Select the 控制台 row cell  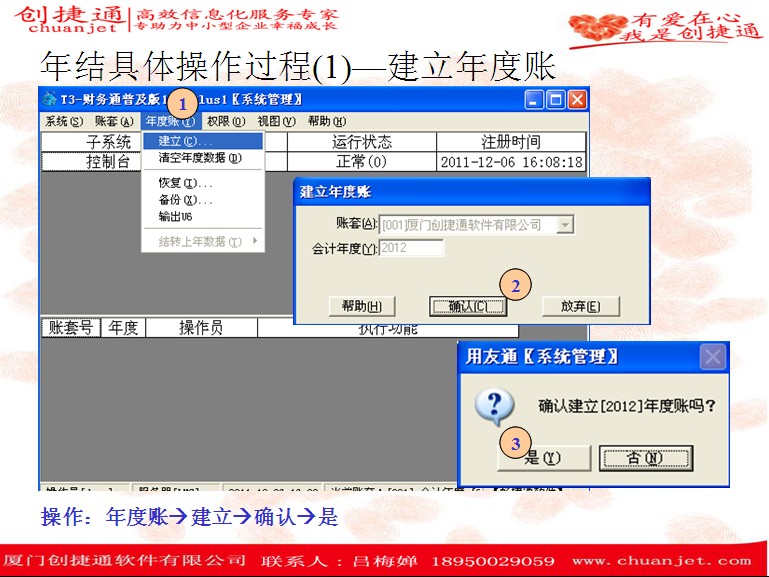pos(92,162)
